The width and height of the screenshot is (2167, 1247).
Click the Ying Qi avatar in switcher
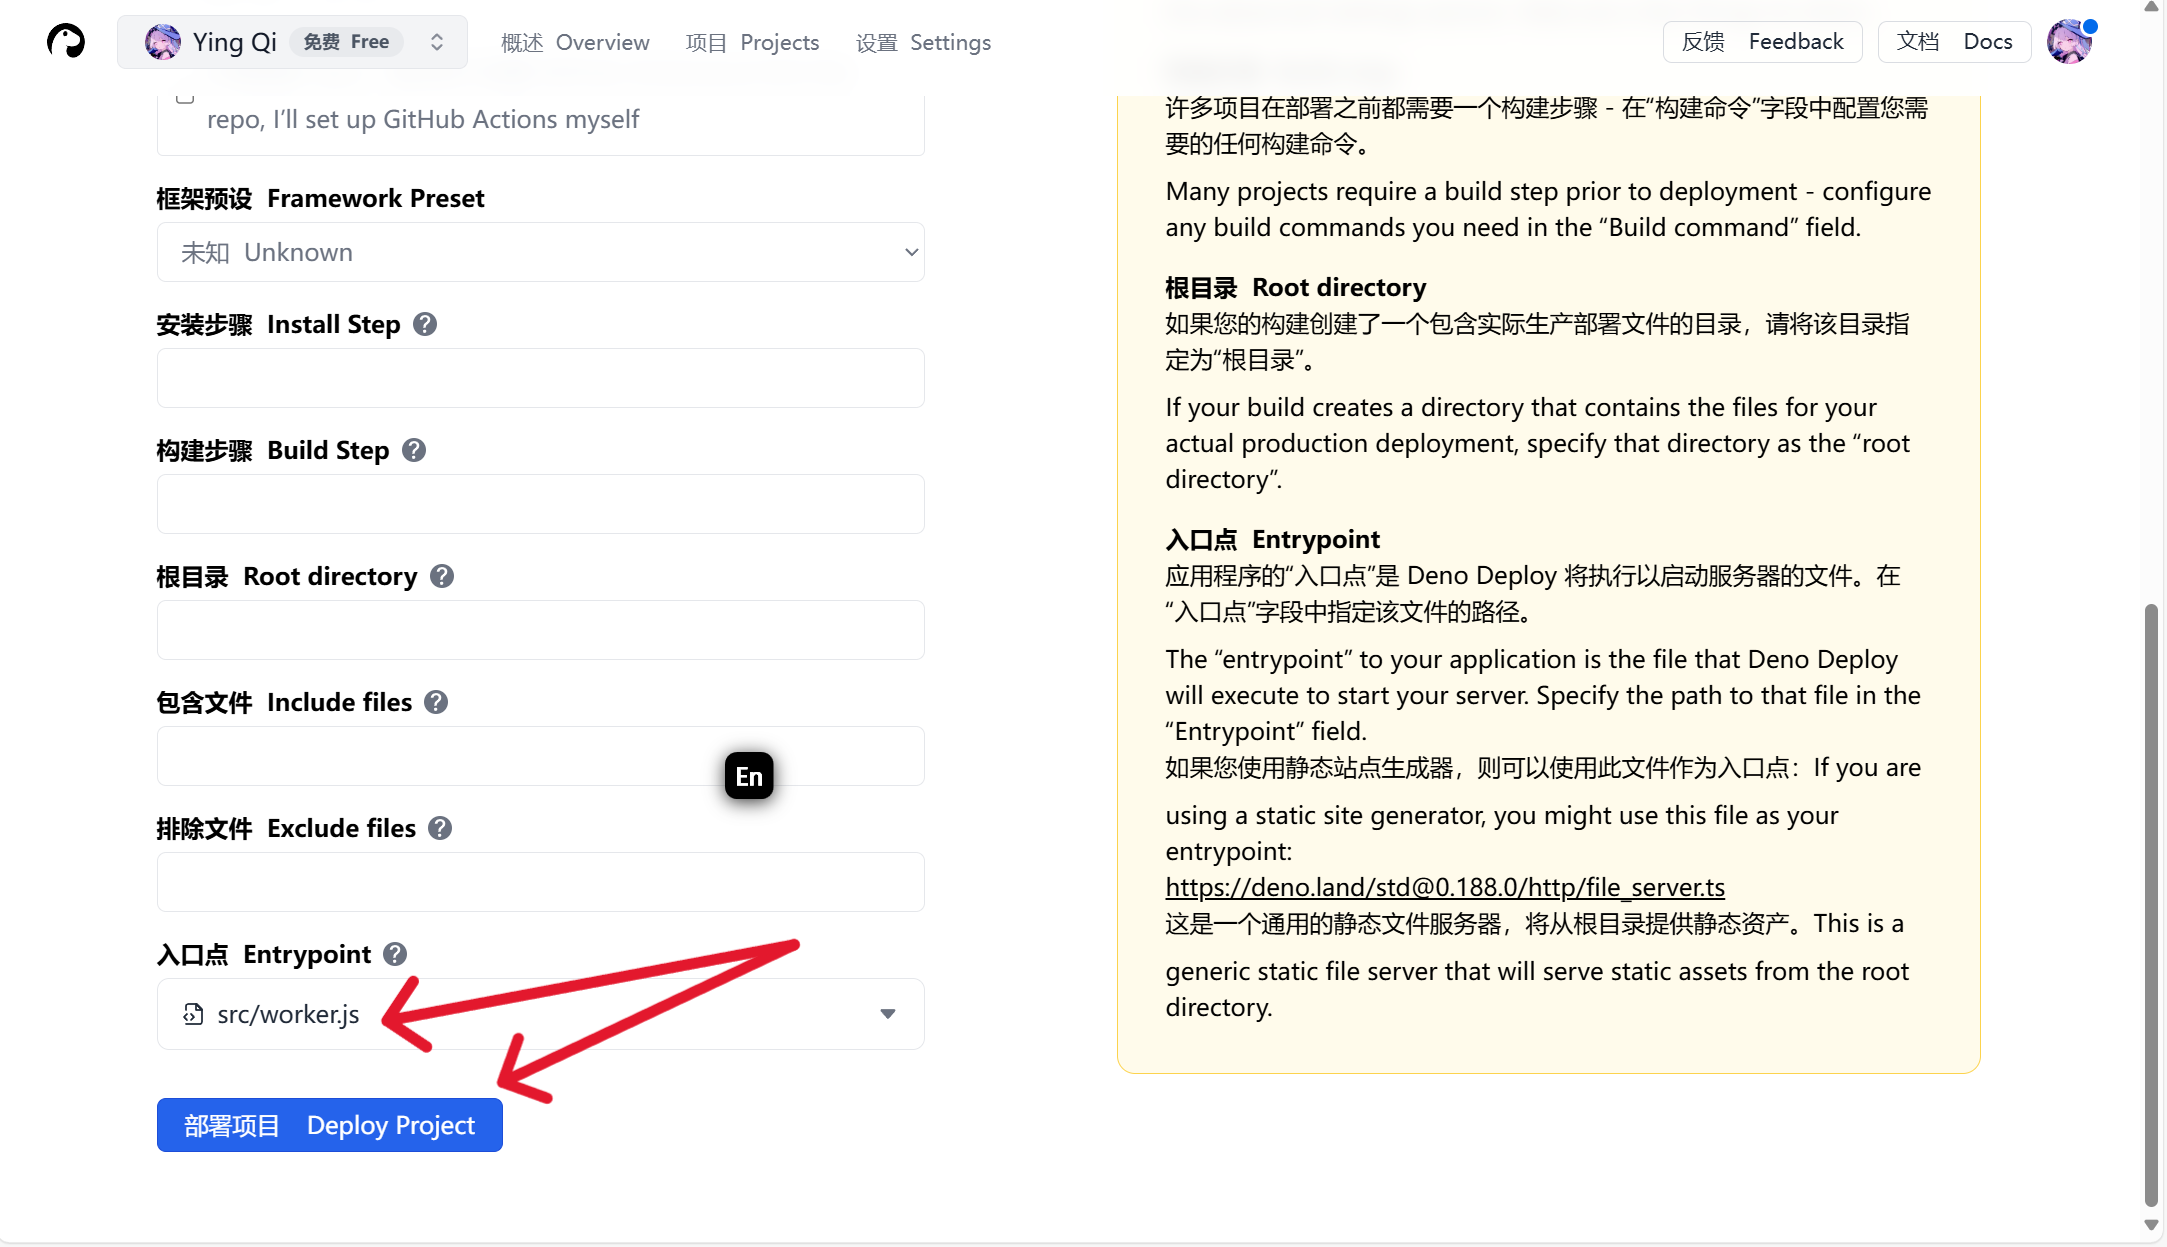pyautogui.click(x=162, y=42)
